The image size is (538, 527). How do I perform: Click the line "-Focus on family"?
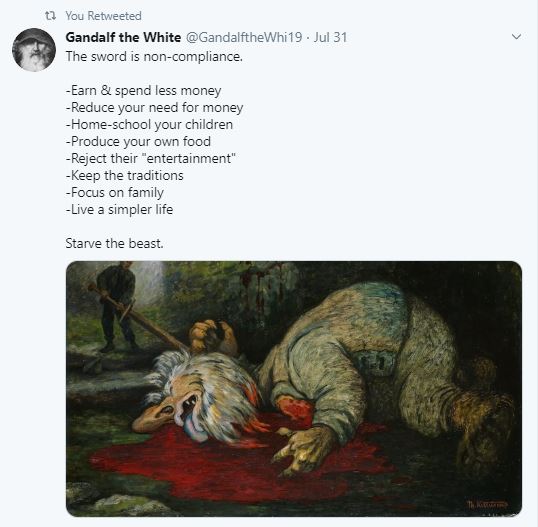[115, 193]
